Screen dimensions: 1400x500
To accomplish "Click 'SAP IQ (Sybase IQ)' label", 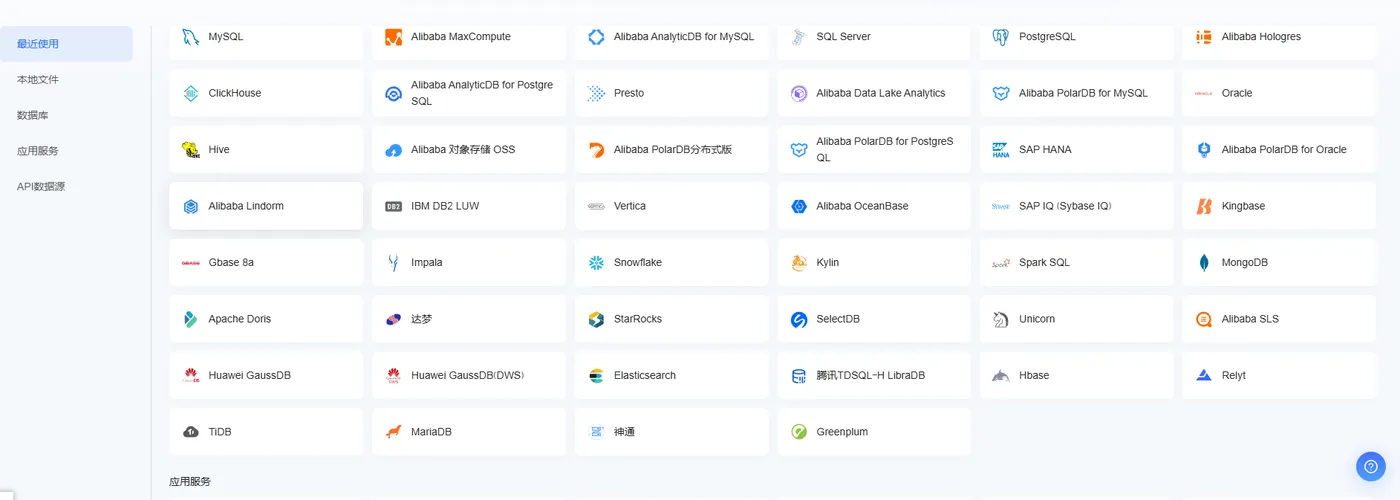I will tap(1065, 206).
